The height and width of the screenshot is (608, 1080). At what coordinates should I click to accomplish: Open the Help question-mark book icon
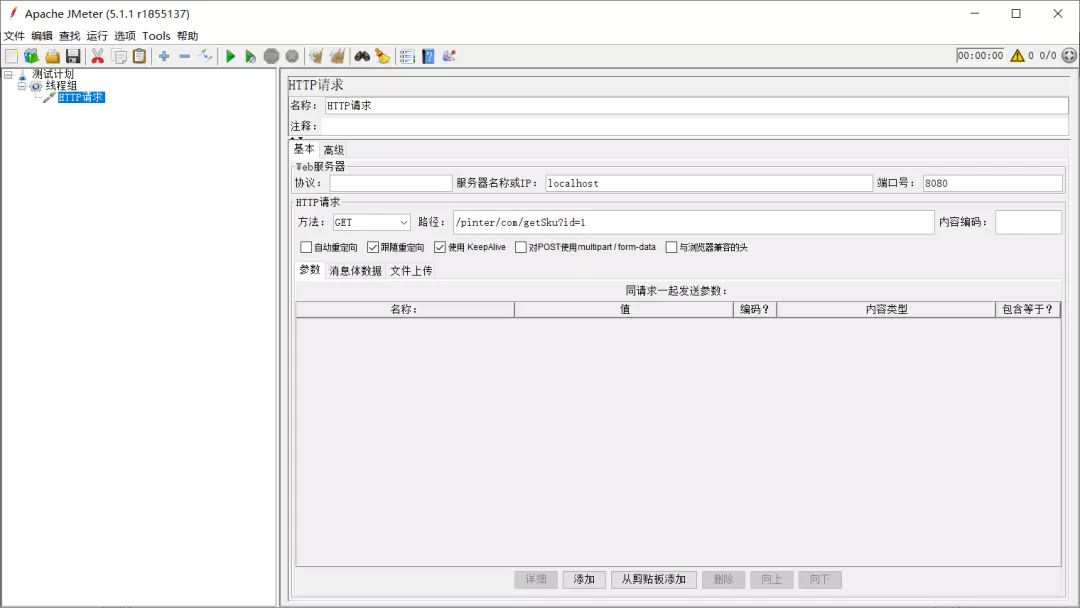pos(428,56)
